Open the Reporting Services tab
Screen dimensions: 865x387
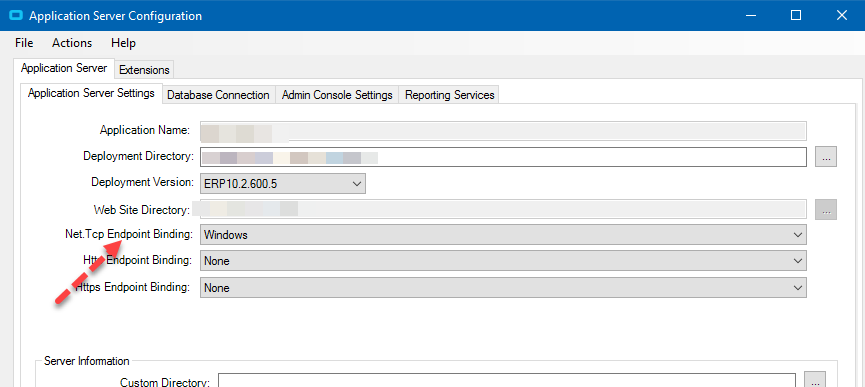(x=450, y=95)
